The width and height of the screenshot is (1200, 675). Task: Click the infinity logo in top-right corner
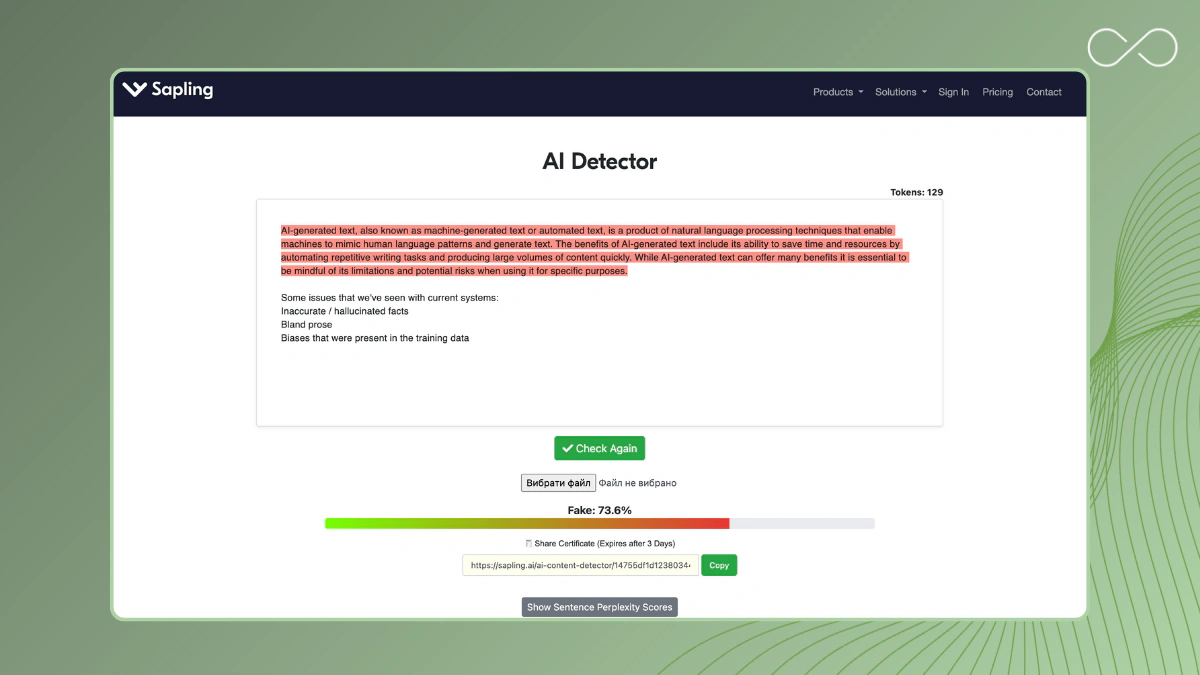pos(1132,48)
